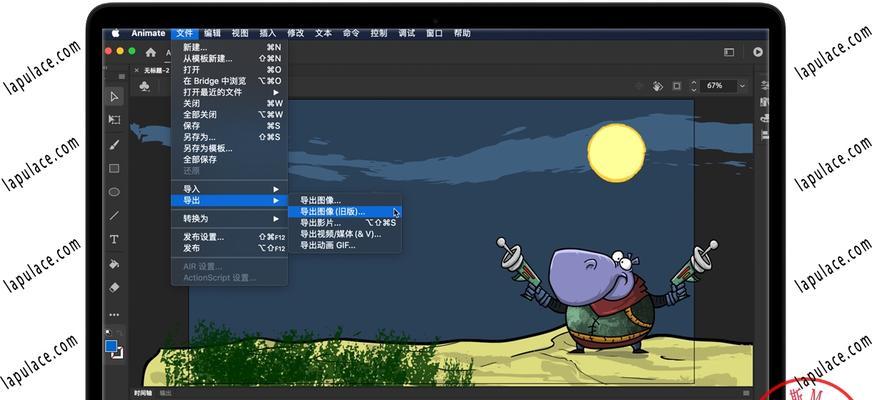Open the workspace layout switcher icon

coord(729,52)
